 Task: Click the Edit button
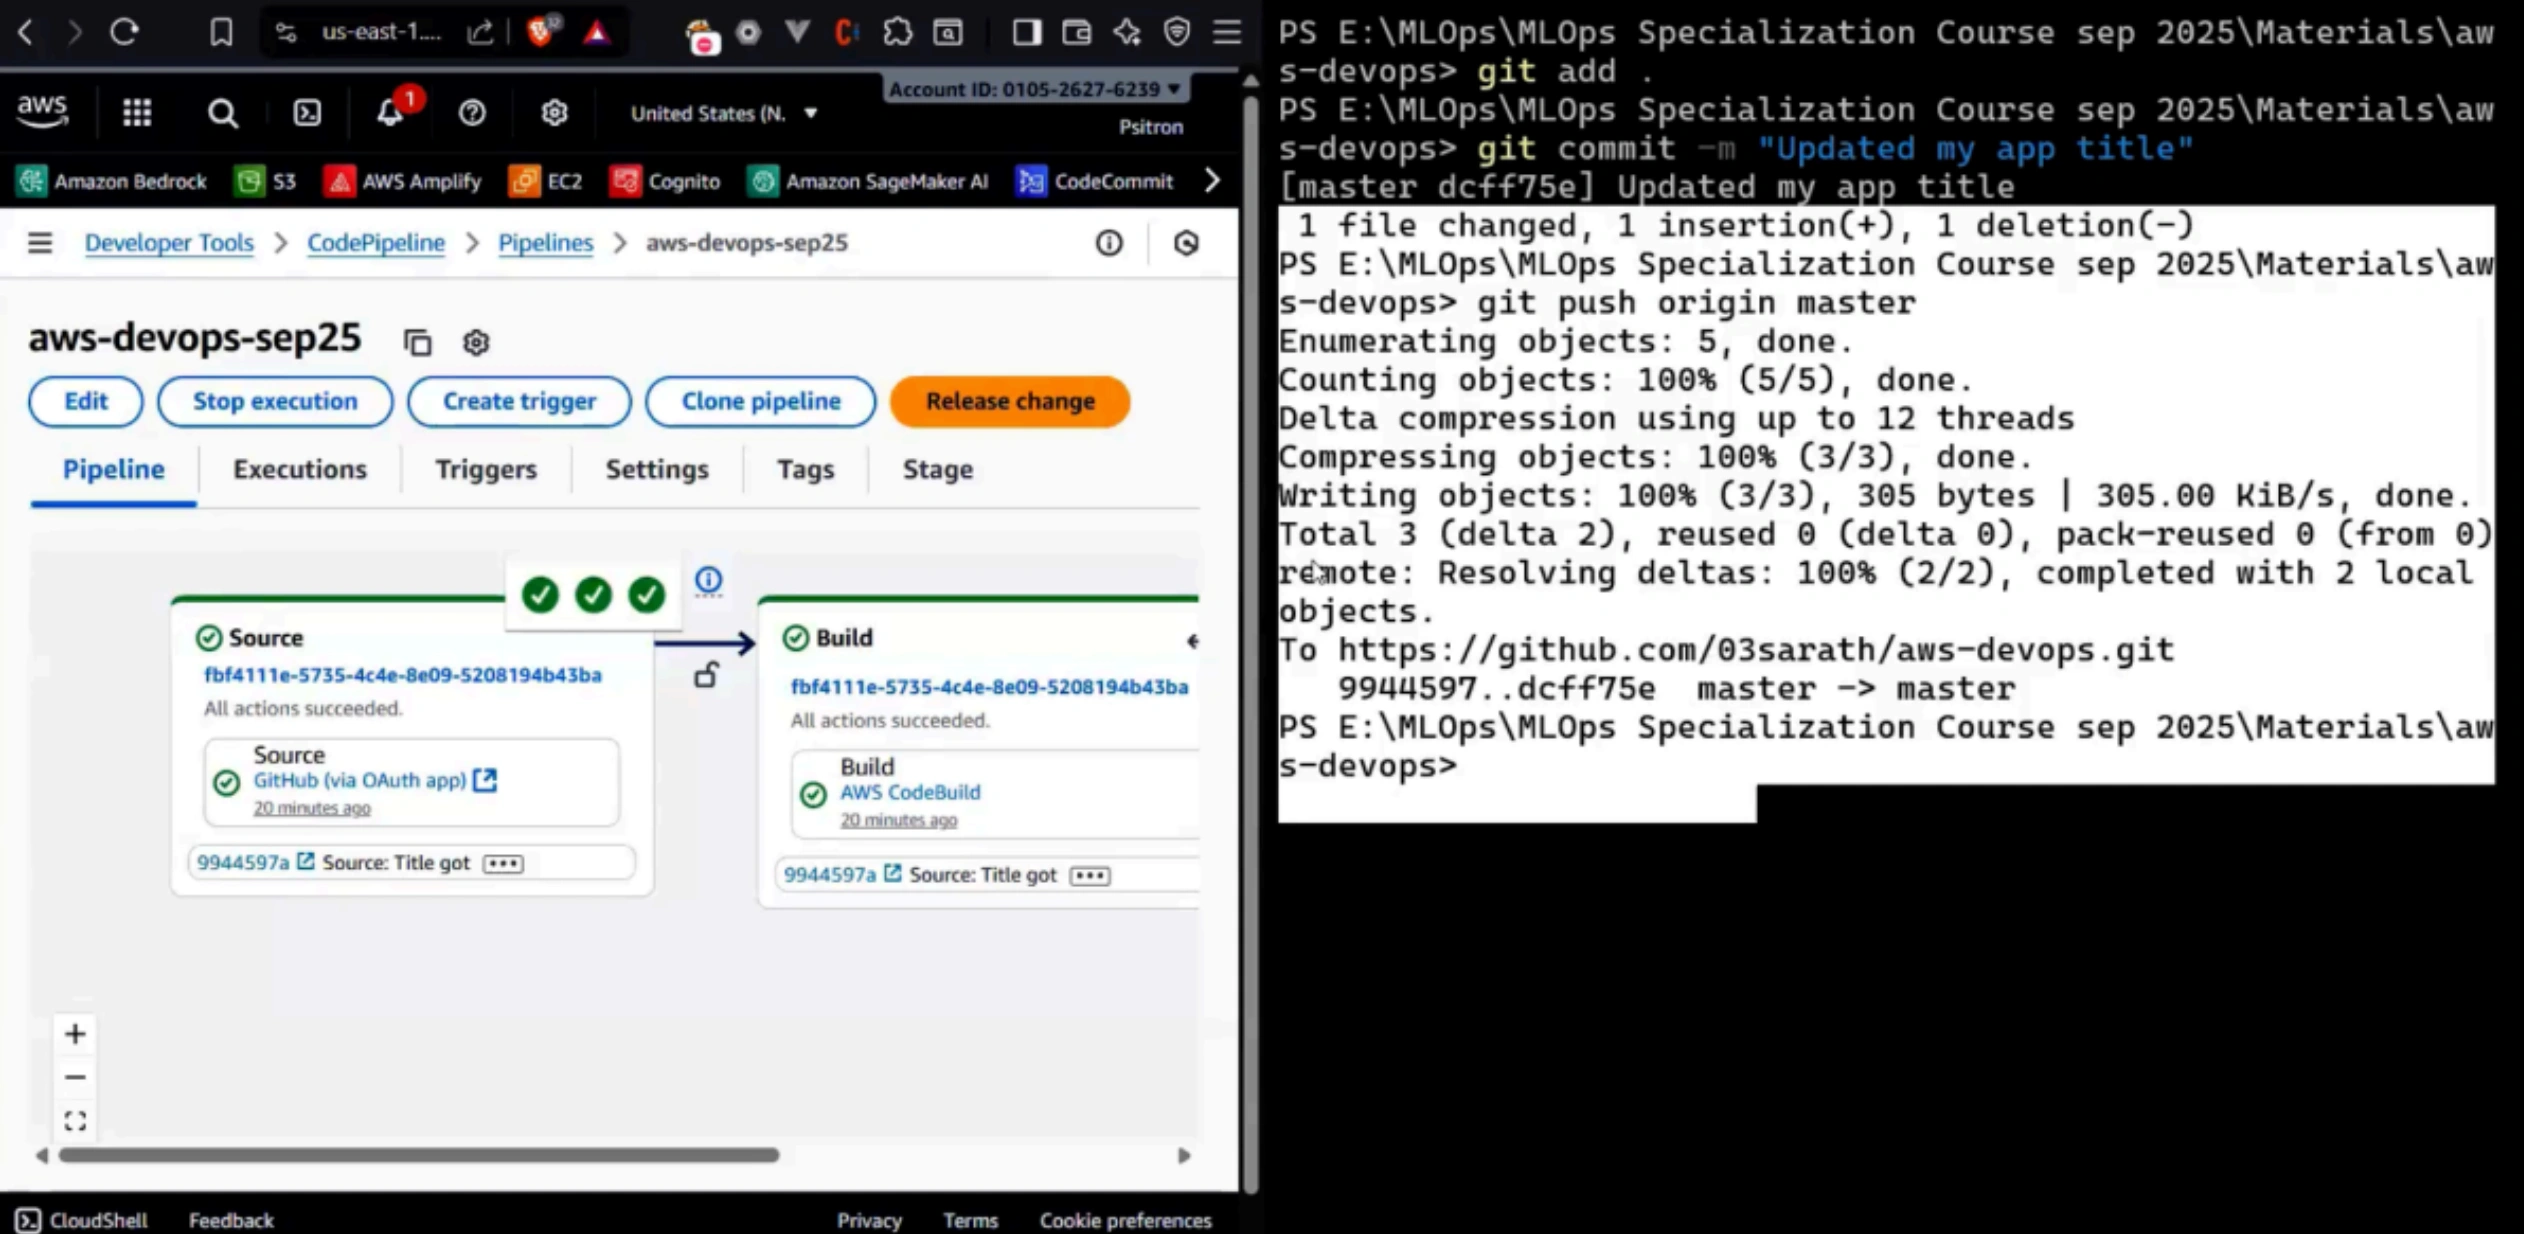coord(86,401)
